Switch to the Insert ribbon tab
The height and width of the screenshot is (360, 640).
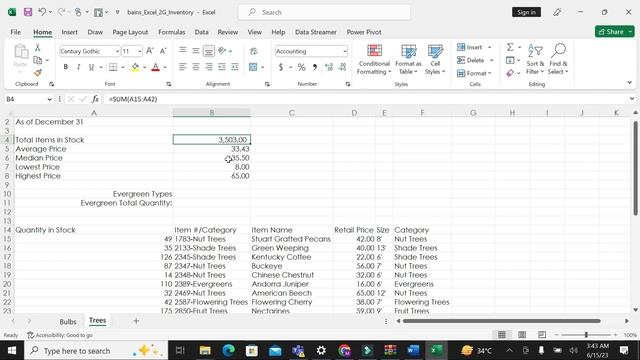coord(69,32)
